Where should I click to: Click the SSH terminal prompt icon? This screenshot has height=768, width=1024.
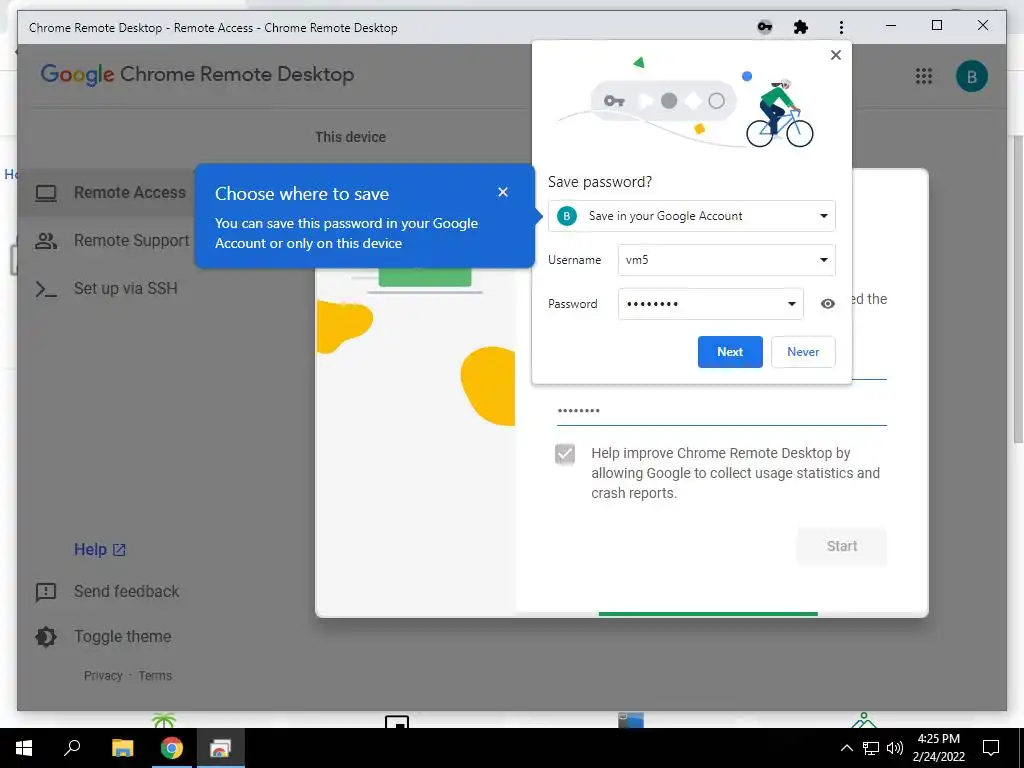(46, 289)
